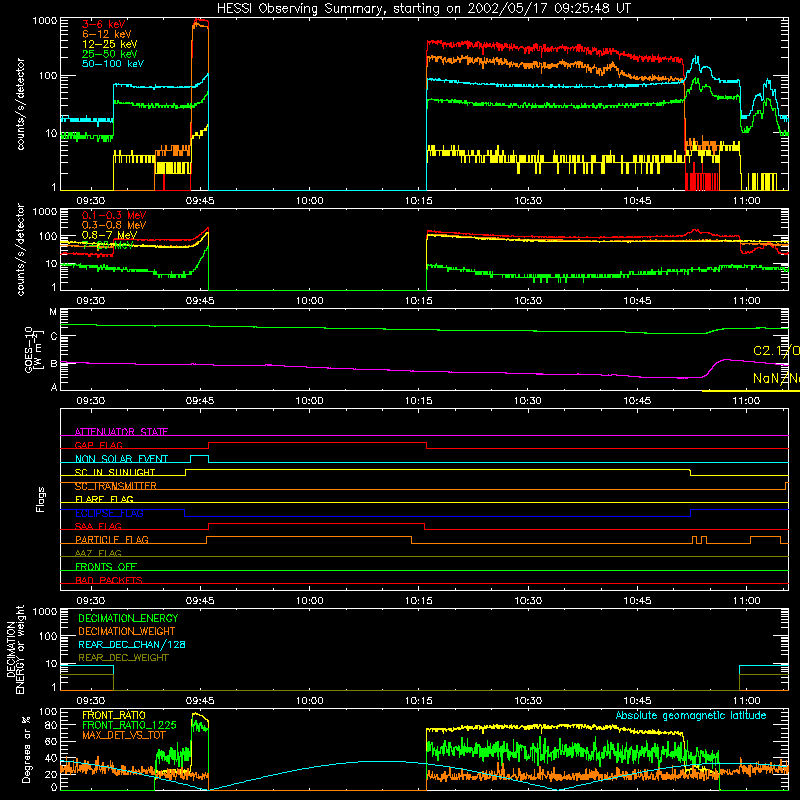Click the orange 0.3-0.8 MeV legend label
The image size is (800, 800).
pos(113,225)
